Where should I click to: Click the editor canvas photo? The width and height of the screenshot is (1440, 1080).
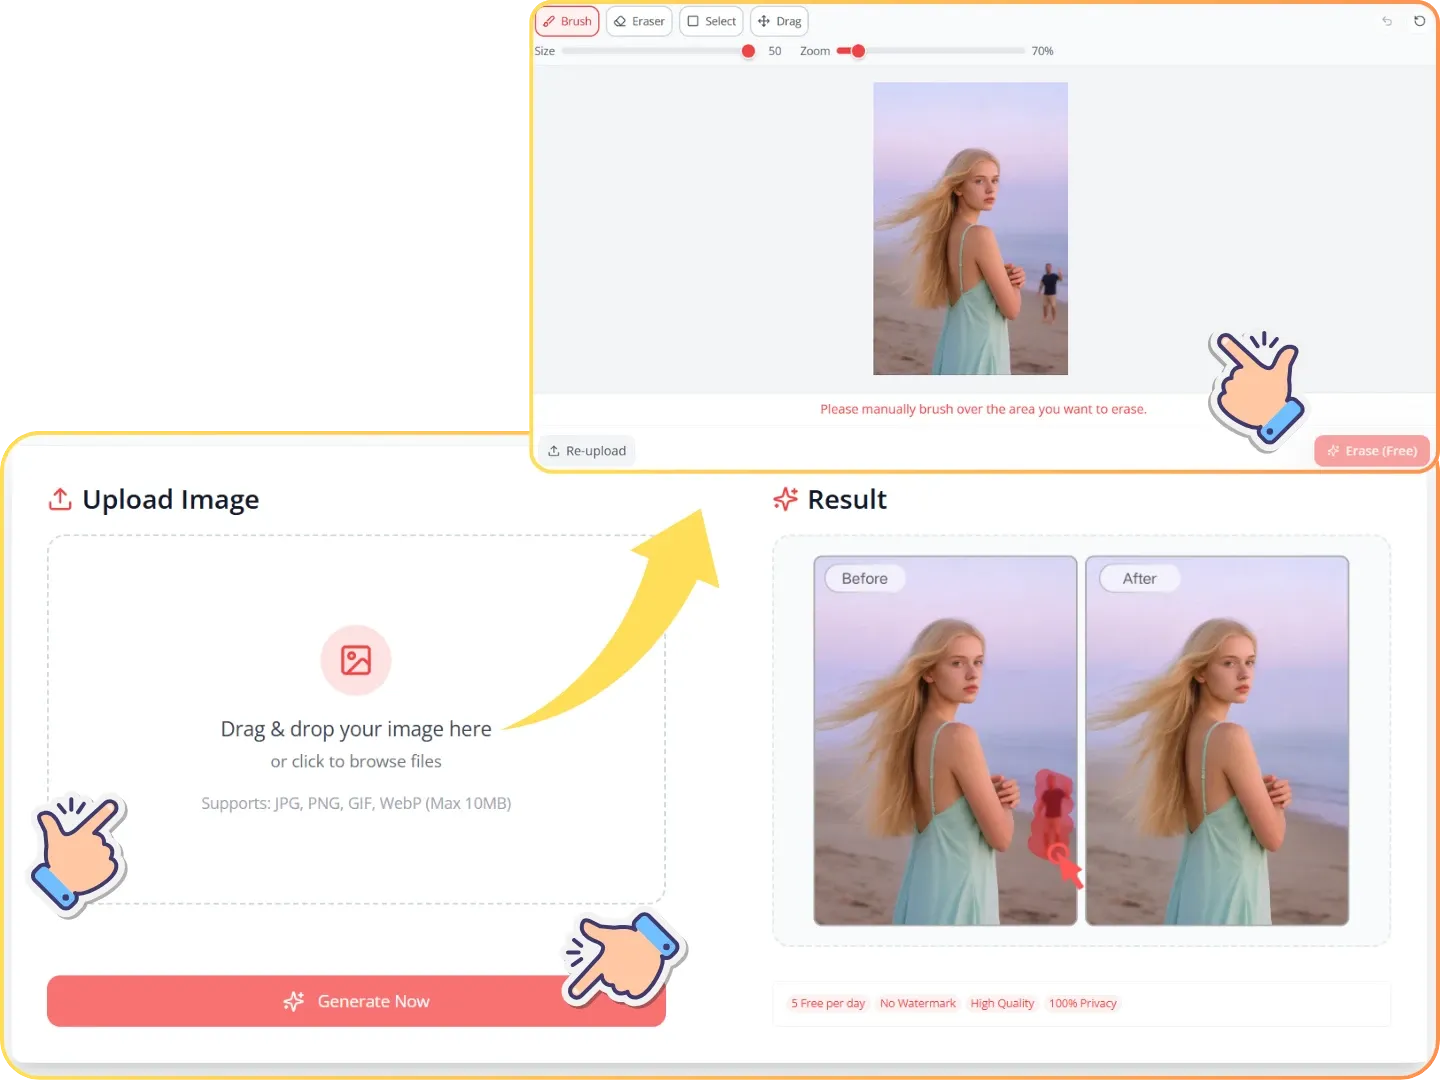(x=970, y=228)
